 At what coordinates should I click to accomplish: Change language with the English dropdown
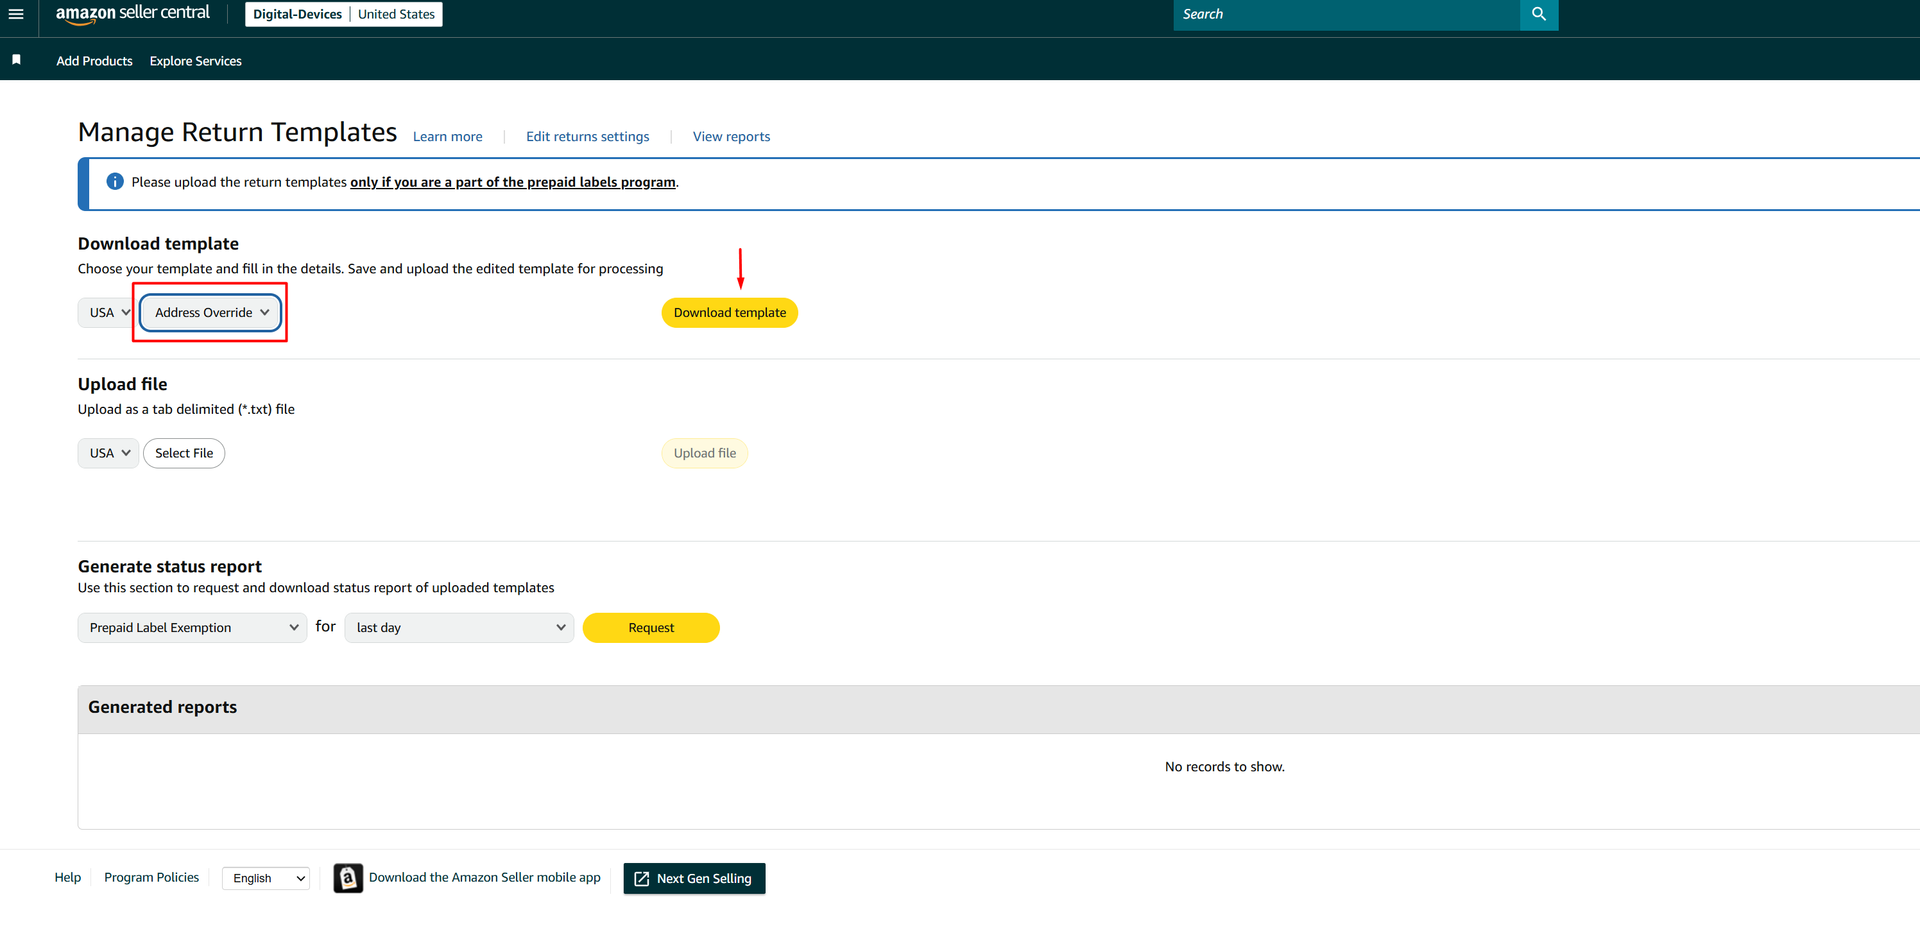[x=267, y=878]
